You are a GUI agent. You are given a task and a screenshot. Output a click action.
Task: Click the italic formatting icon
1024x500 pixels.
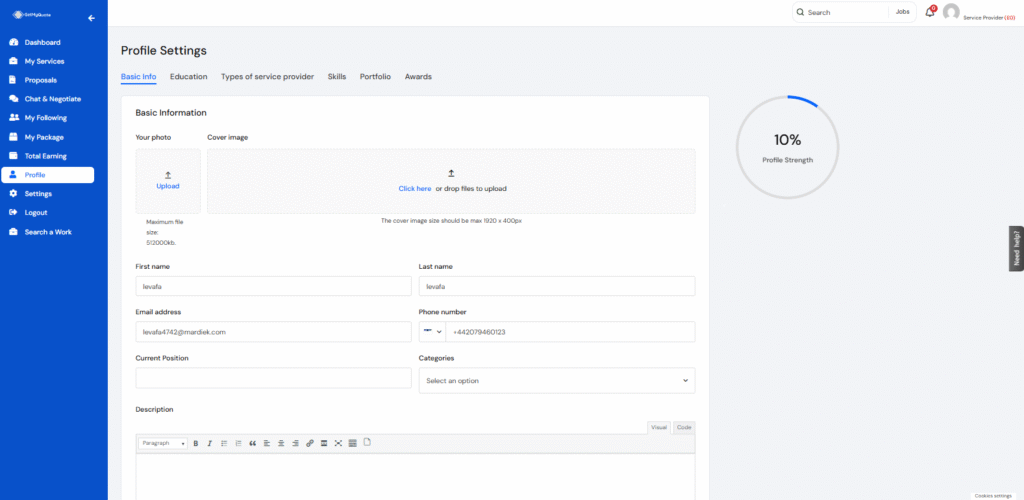click(x=210, y=443)
